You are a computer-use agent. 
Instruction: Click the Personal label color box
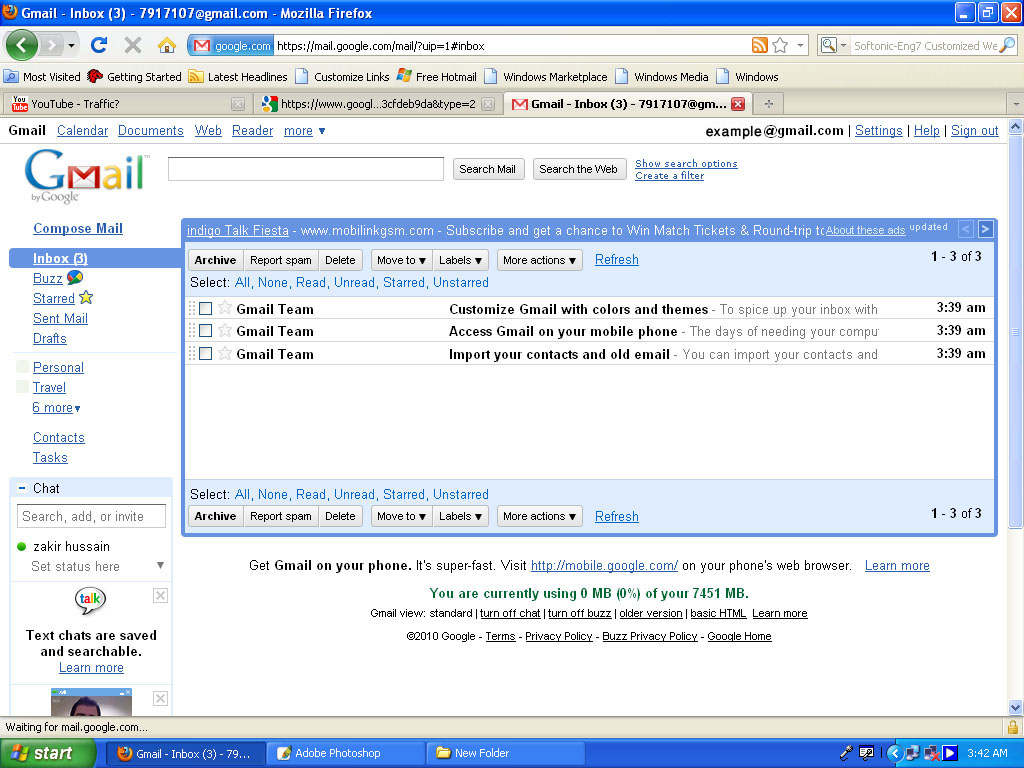[x=22, y=367]
